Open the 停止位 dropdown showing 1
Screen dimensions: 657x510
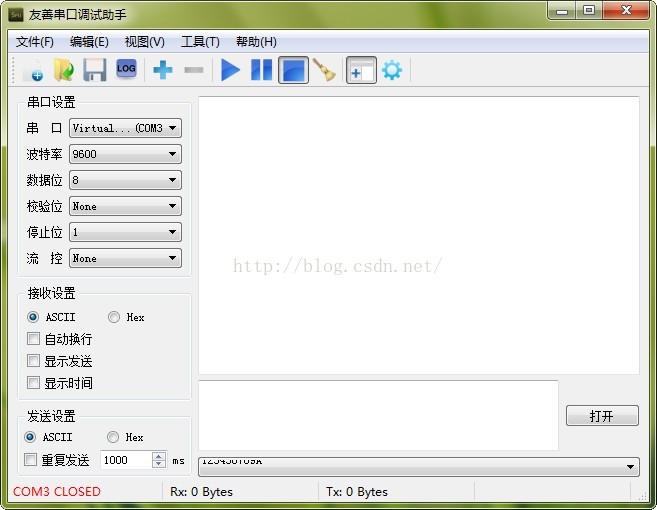125,232
